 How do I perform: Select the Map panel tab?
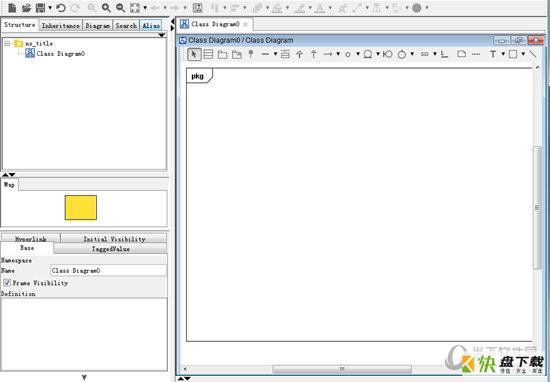click(x=9, y=185)
